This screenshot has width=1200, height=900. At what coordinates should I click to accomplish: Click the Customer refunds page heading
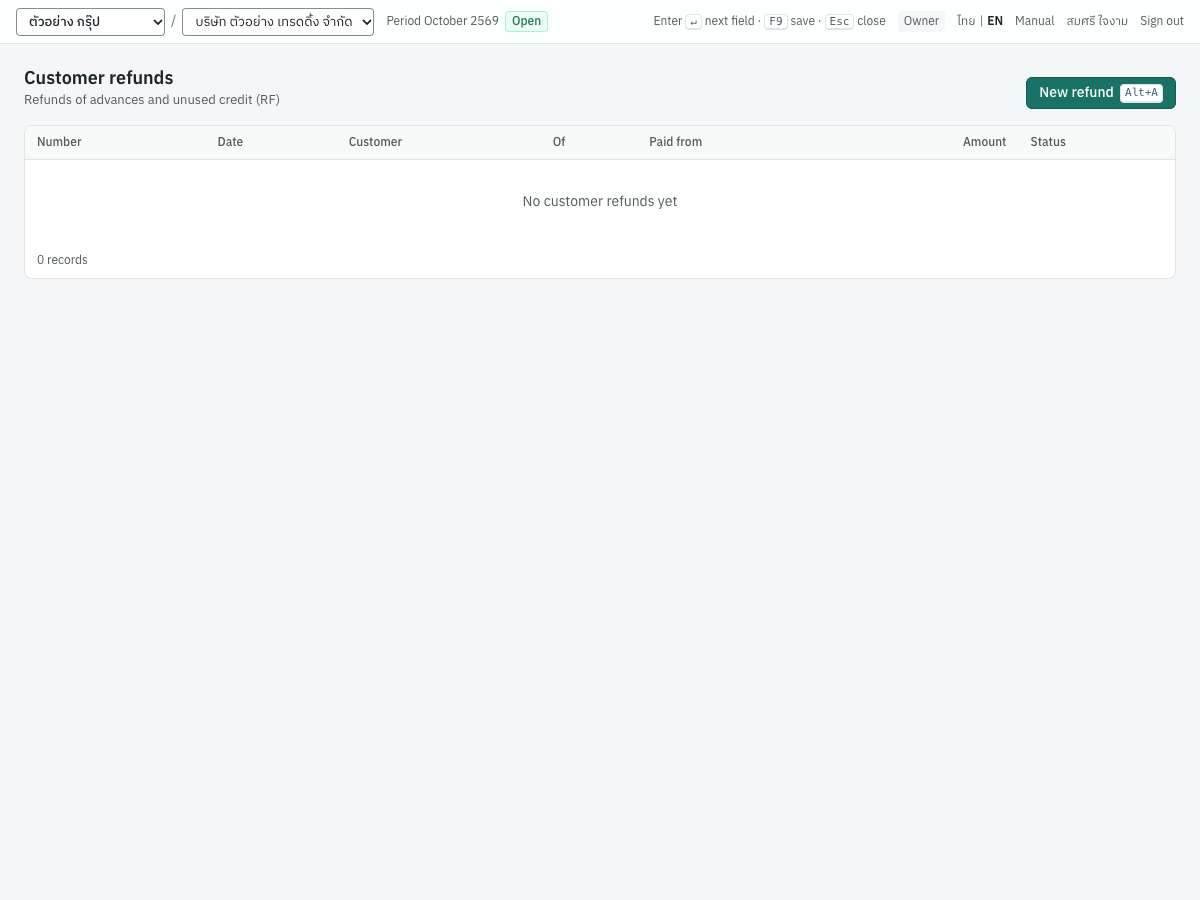point(99,78)
